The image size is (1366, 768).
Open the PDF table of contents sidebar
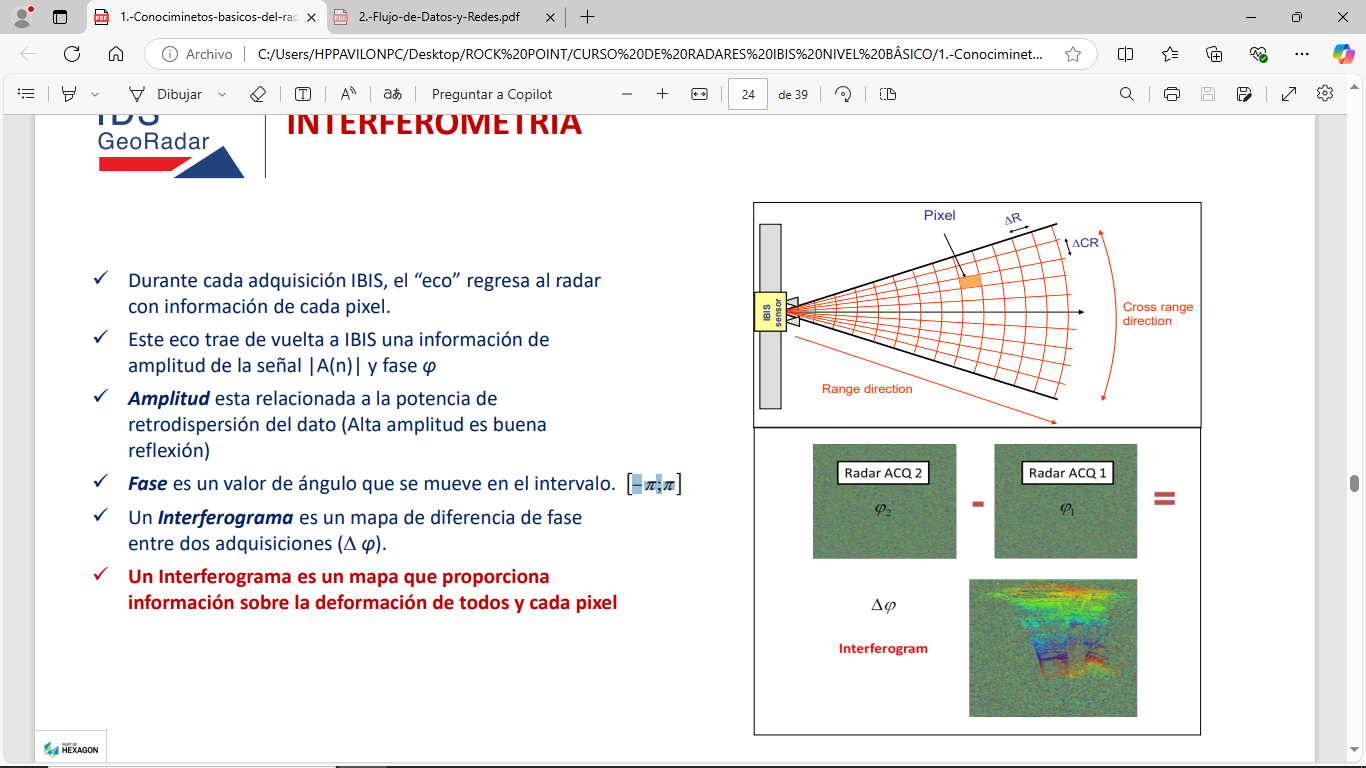click(27, 94)
